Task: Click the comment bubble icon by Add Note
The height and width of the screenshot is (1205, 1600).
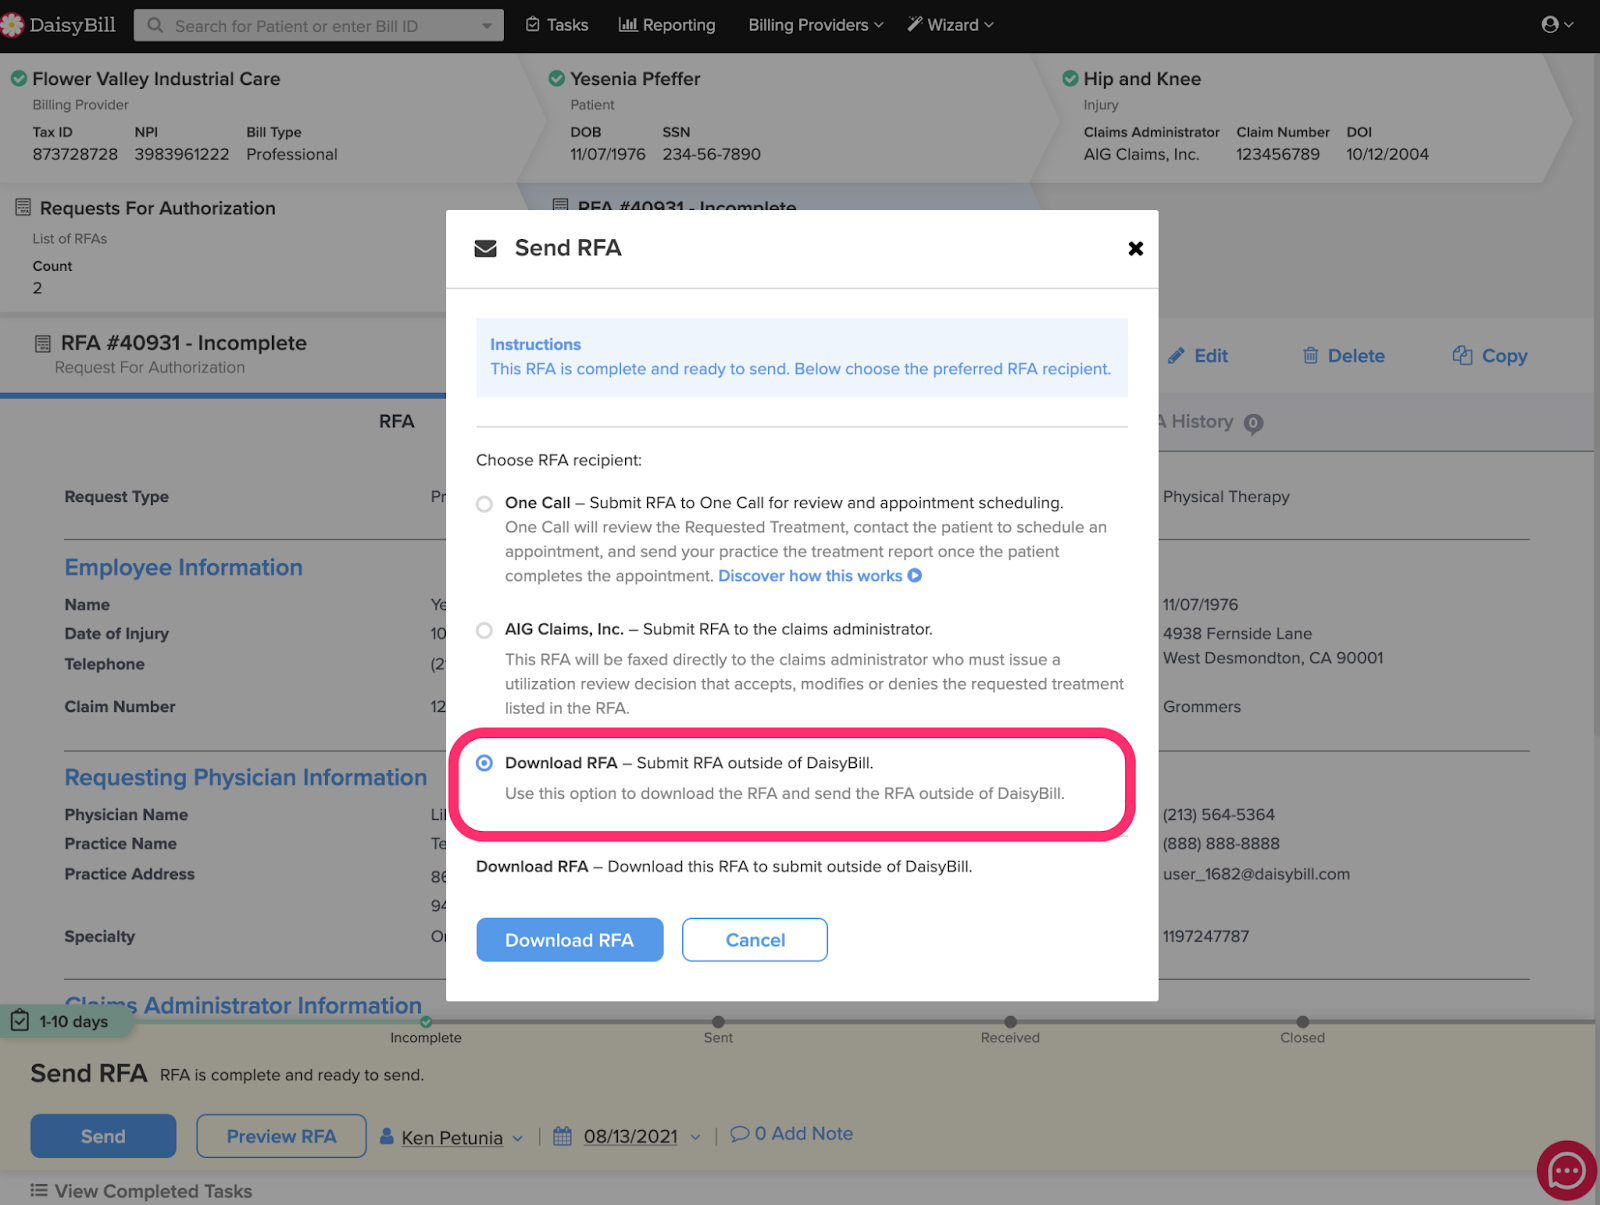Action: (x=740, y=1134)
